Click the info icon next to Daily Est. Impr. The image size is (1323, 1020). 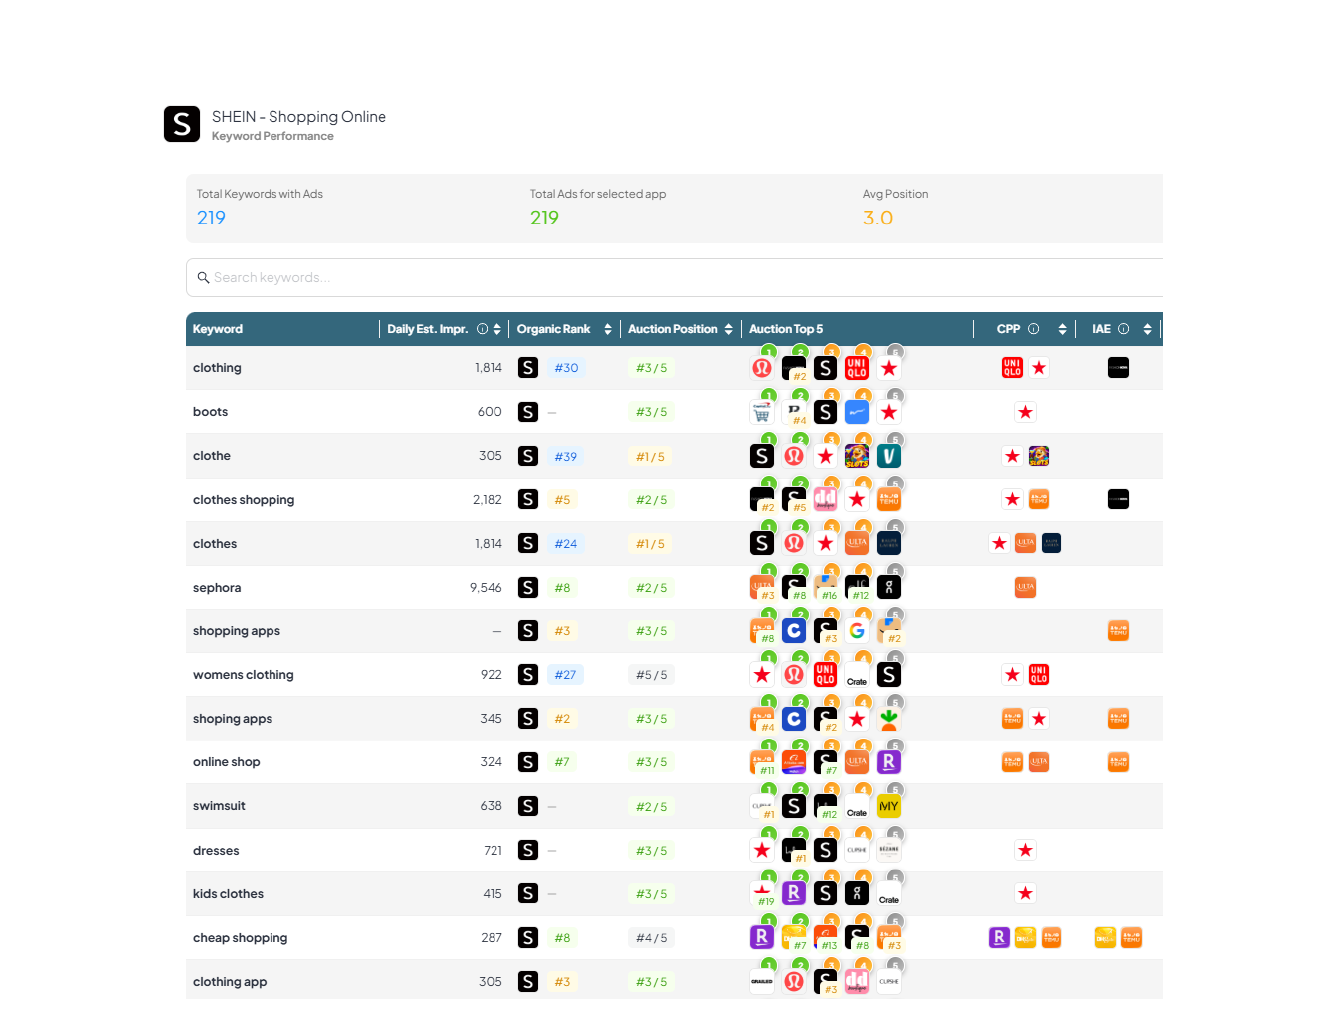pyautogui.click(x=483, y=329)
